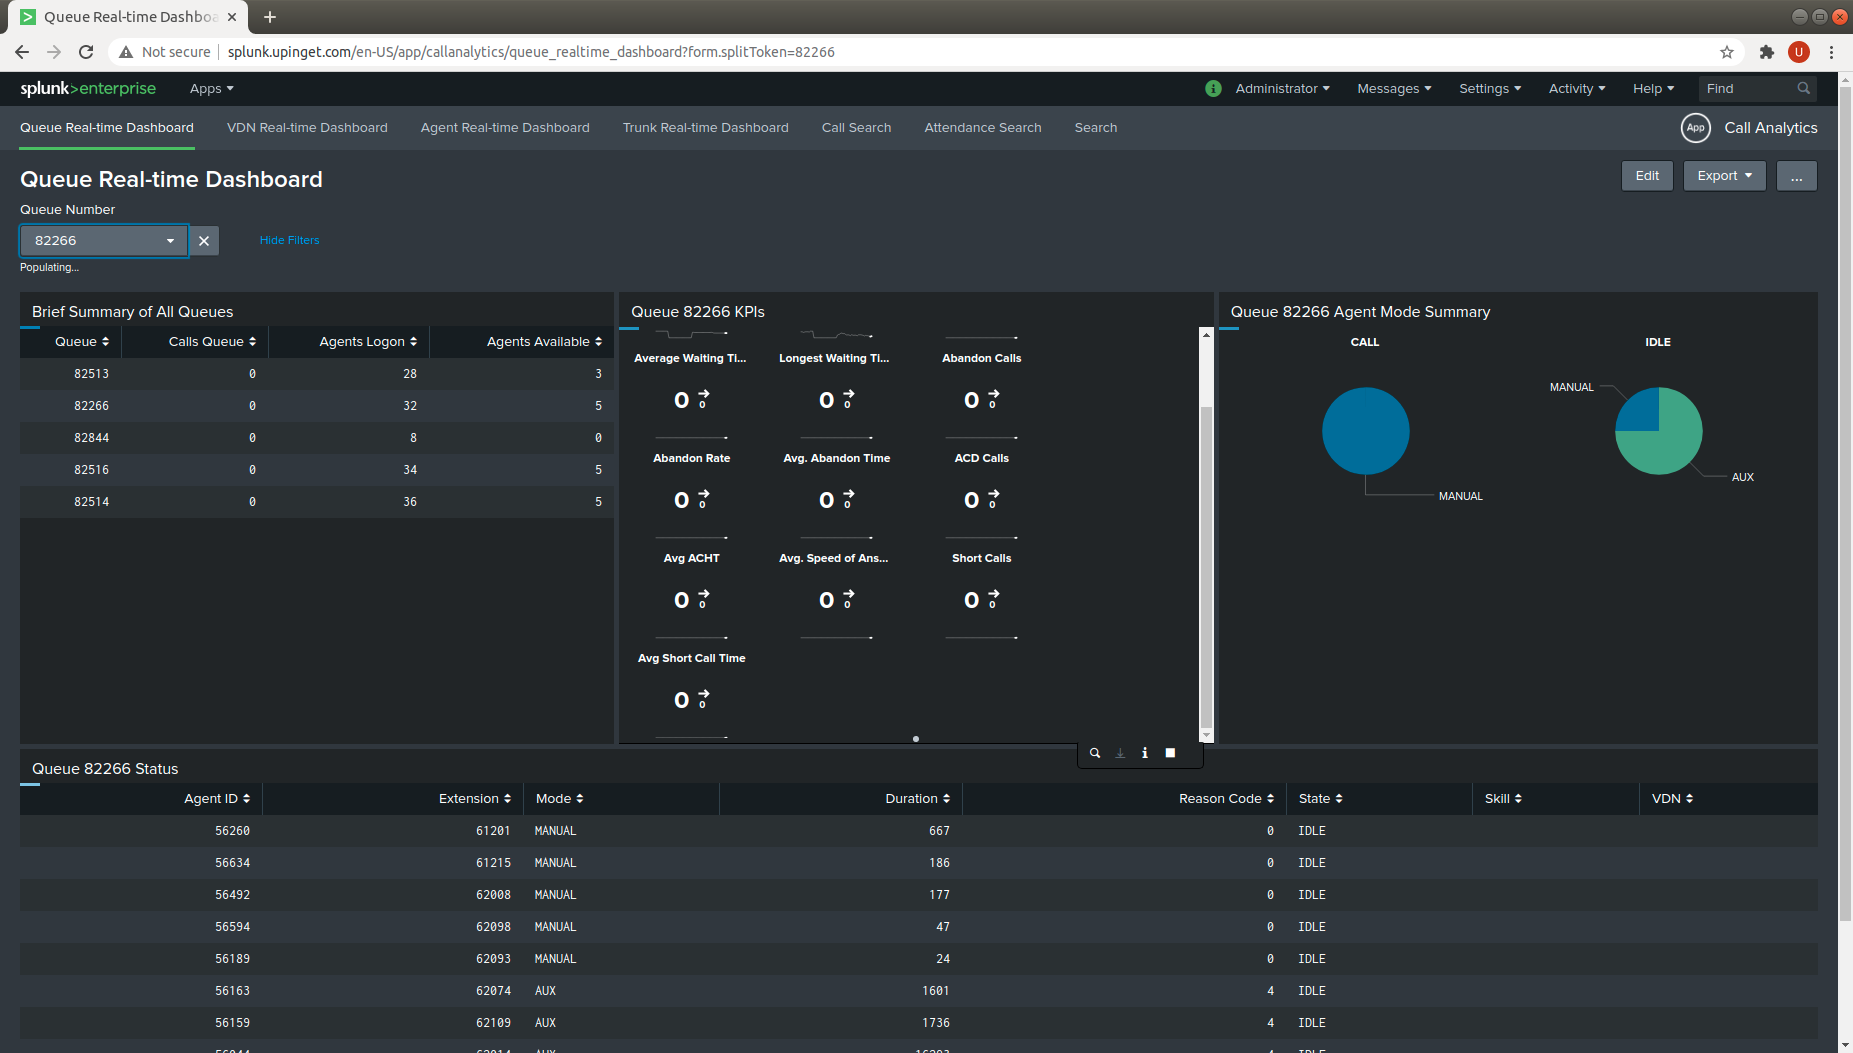This screenshot has width=1853, height=1053.
Task: Stop the KPI panel search job
Action: (x=1170, y=753)
